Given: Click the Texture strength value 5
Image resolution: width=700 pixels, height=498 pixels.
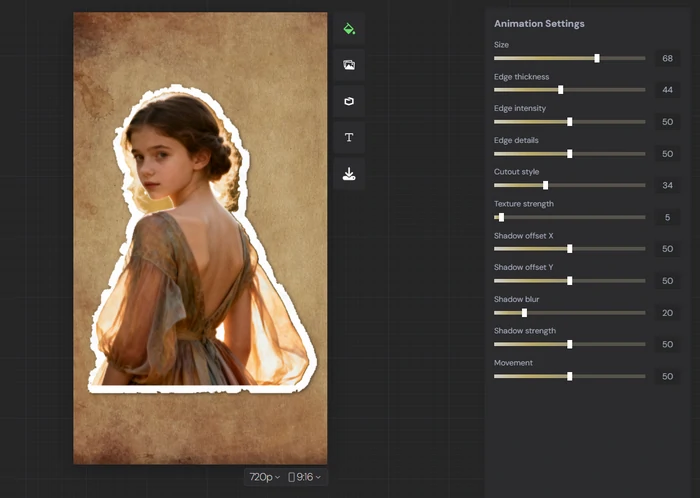Looking at the screenshot, I should [x=667, y=217].
